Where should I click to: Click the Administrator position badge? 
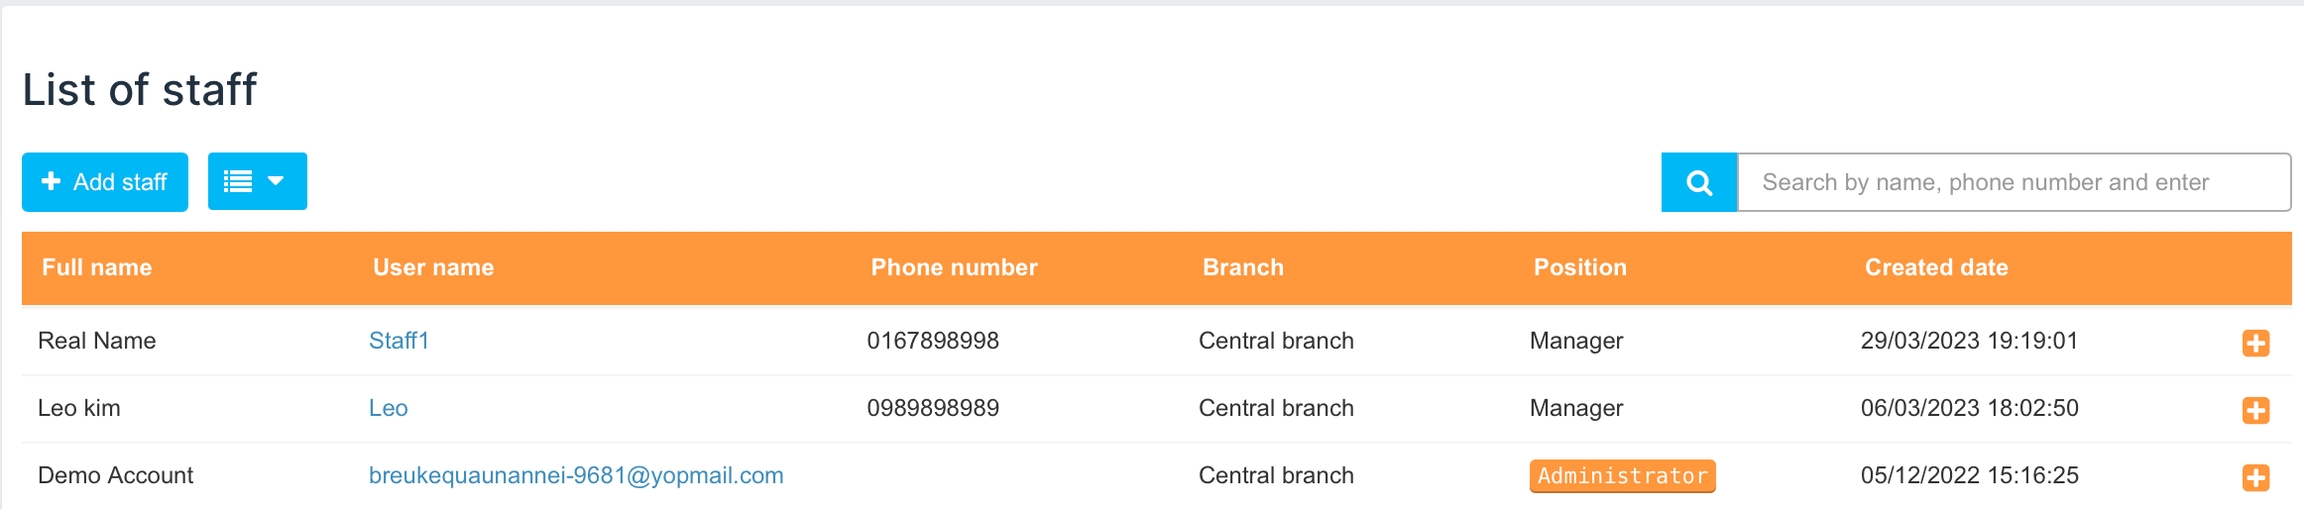point(1621,476)
